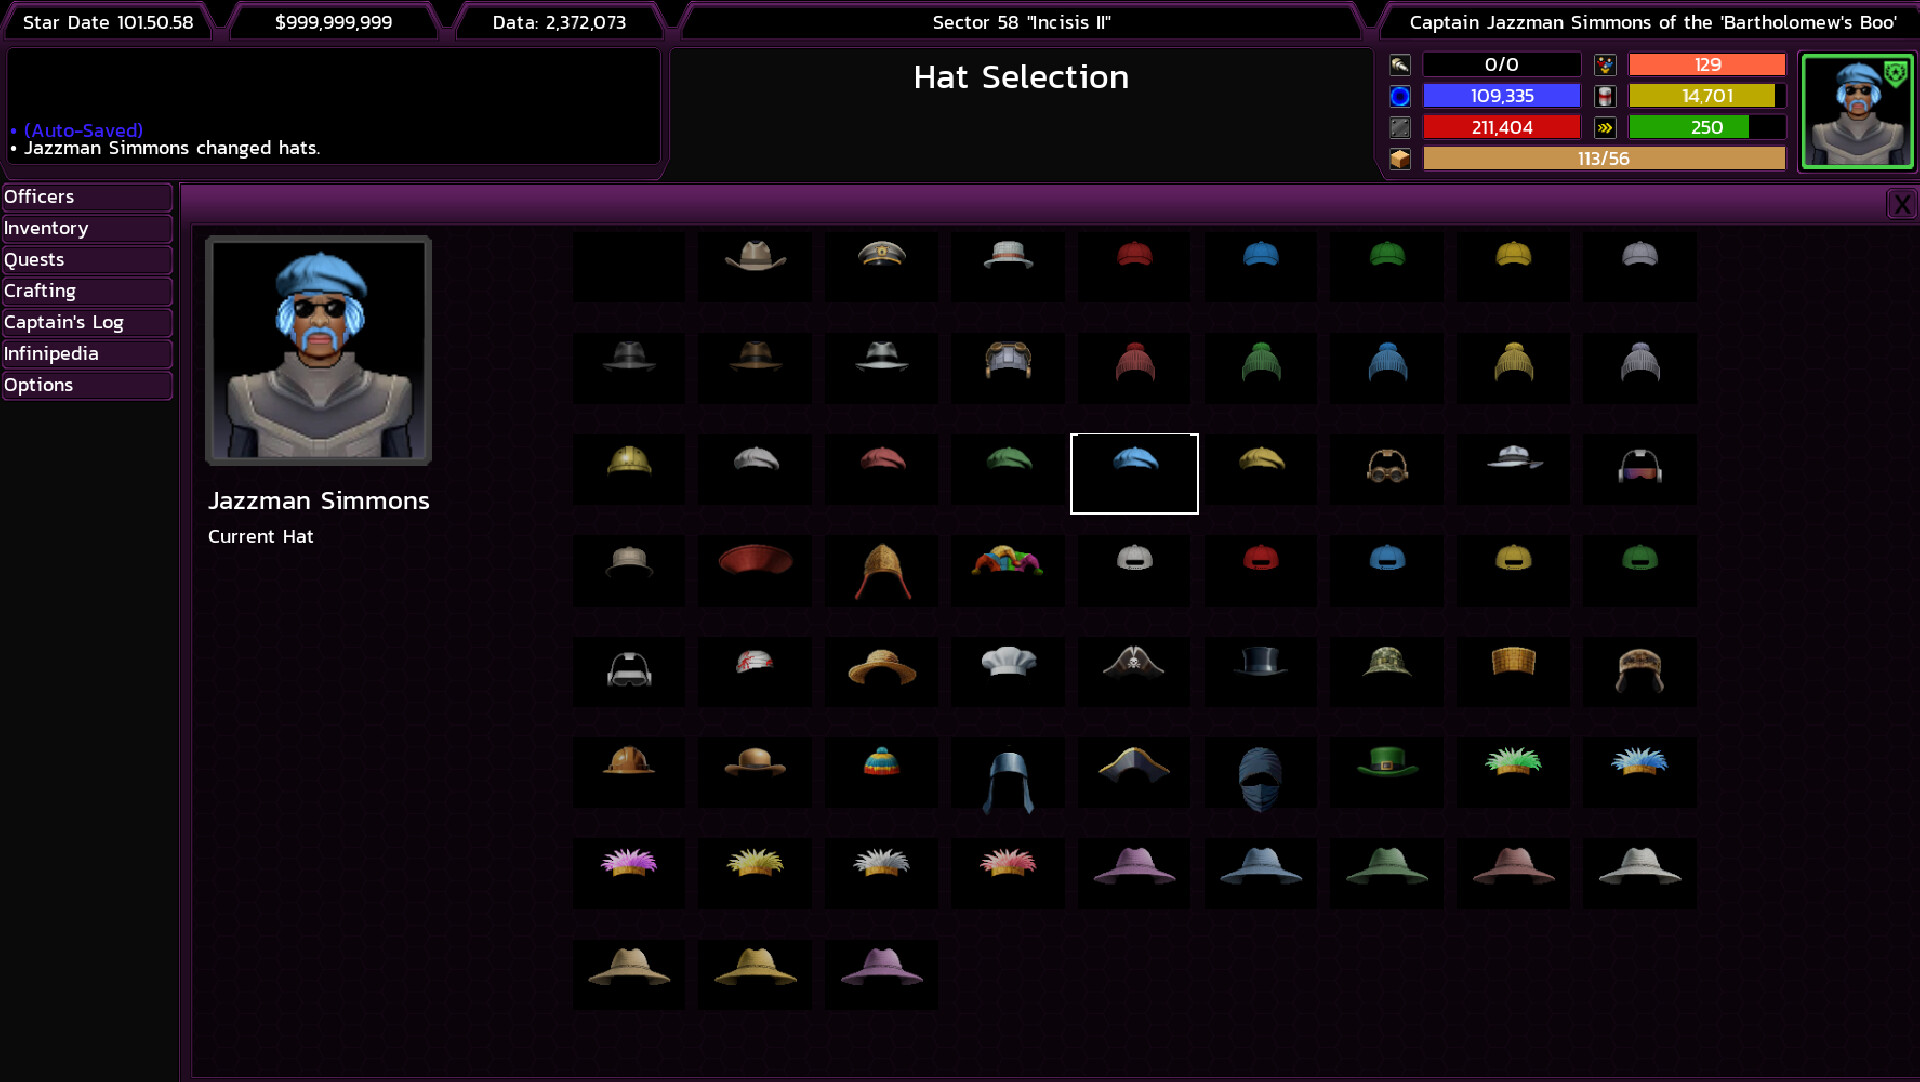Select the white chef hat

coord(1008,672)
